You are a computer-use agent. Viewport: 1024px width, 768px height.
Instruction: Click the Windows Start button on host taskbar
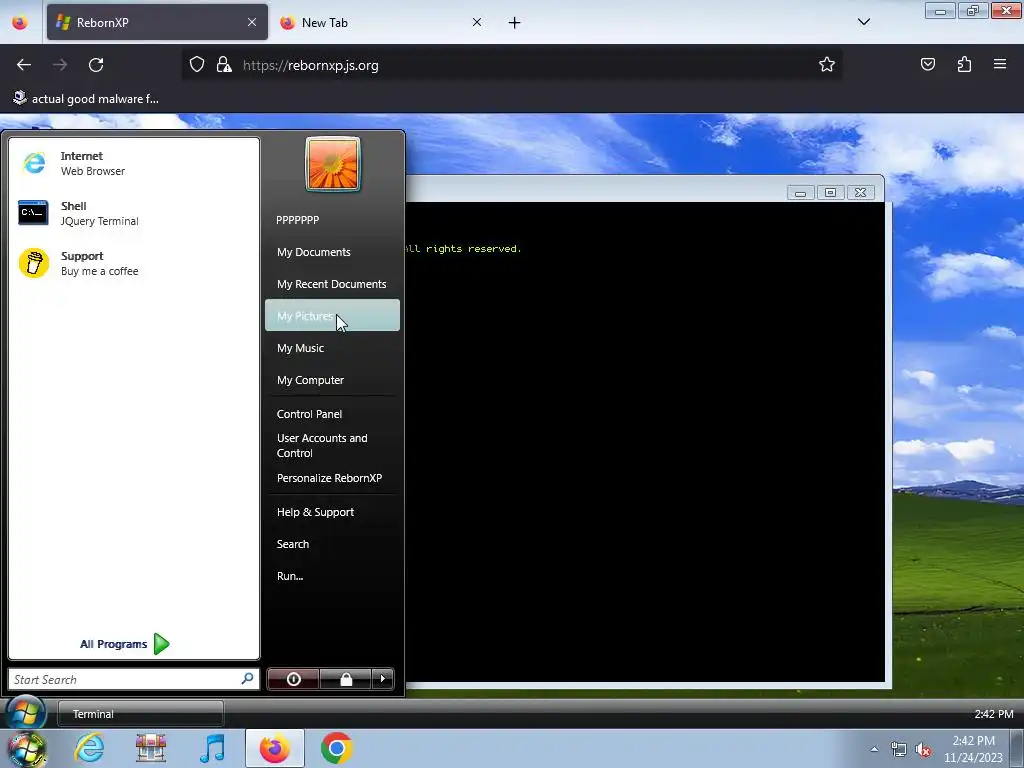[27, 748]
